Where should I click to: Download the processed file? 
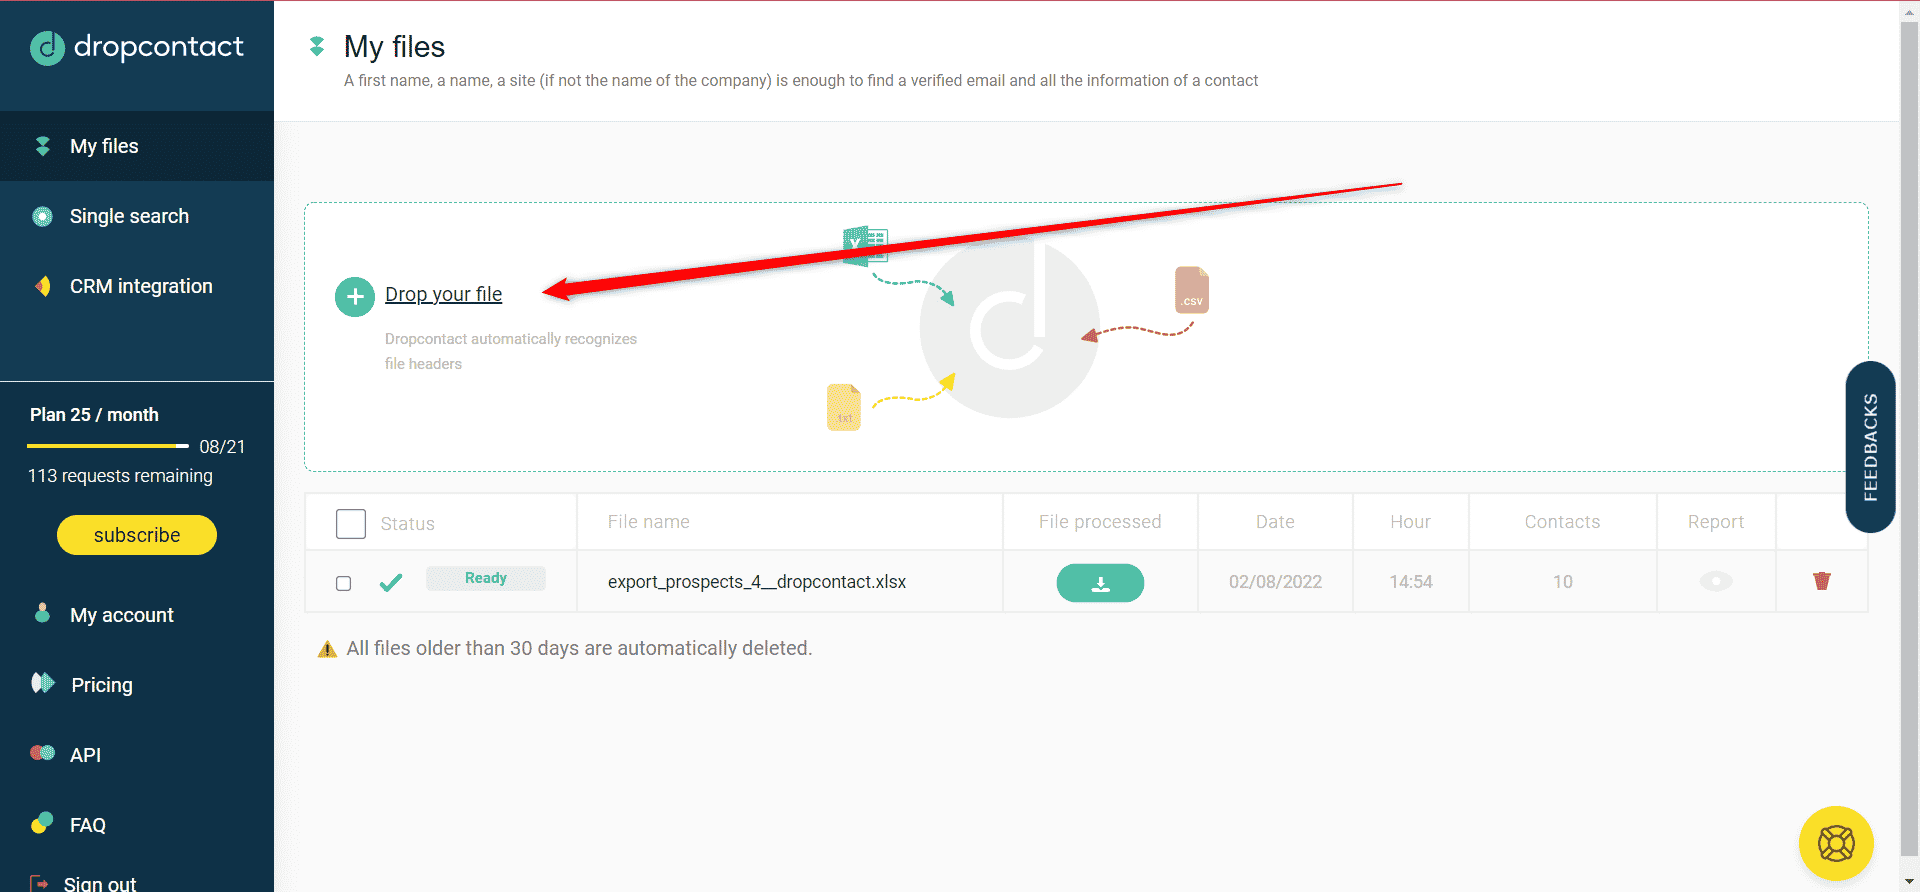coord(1100,583)
